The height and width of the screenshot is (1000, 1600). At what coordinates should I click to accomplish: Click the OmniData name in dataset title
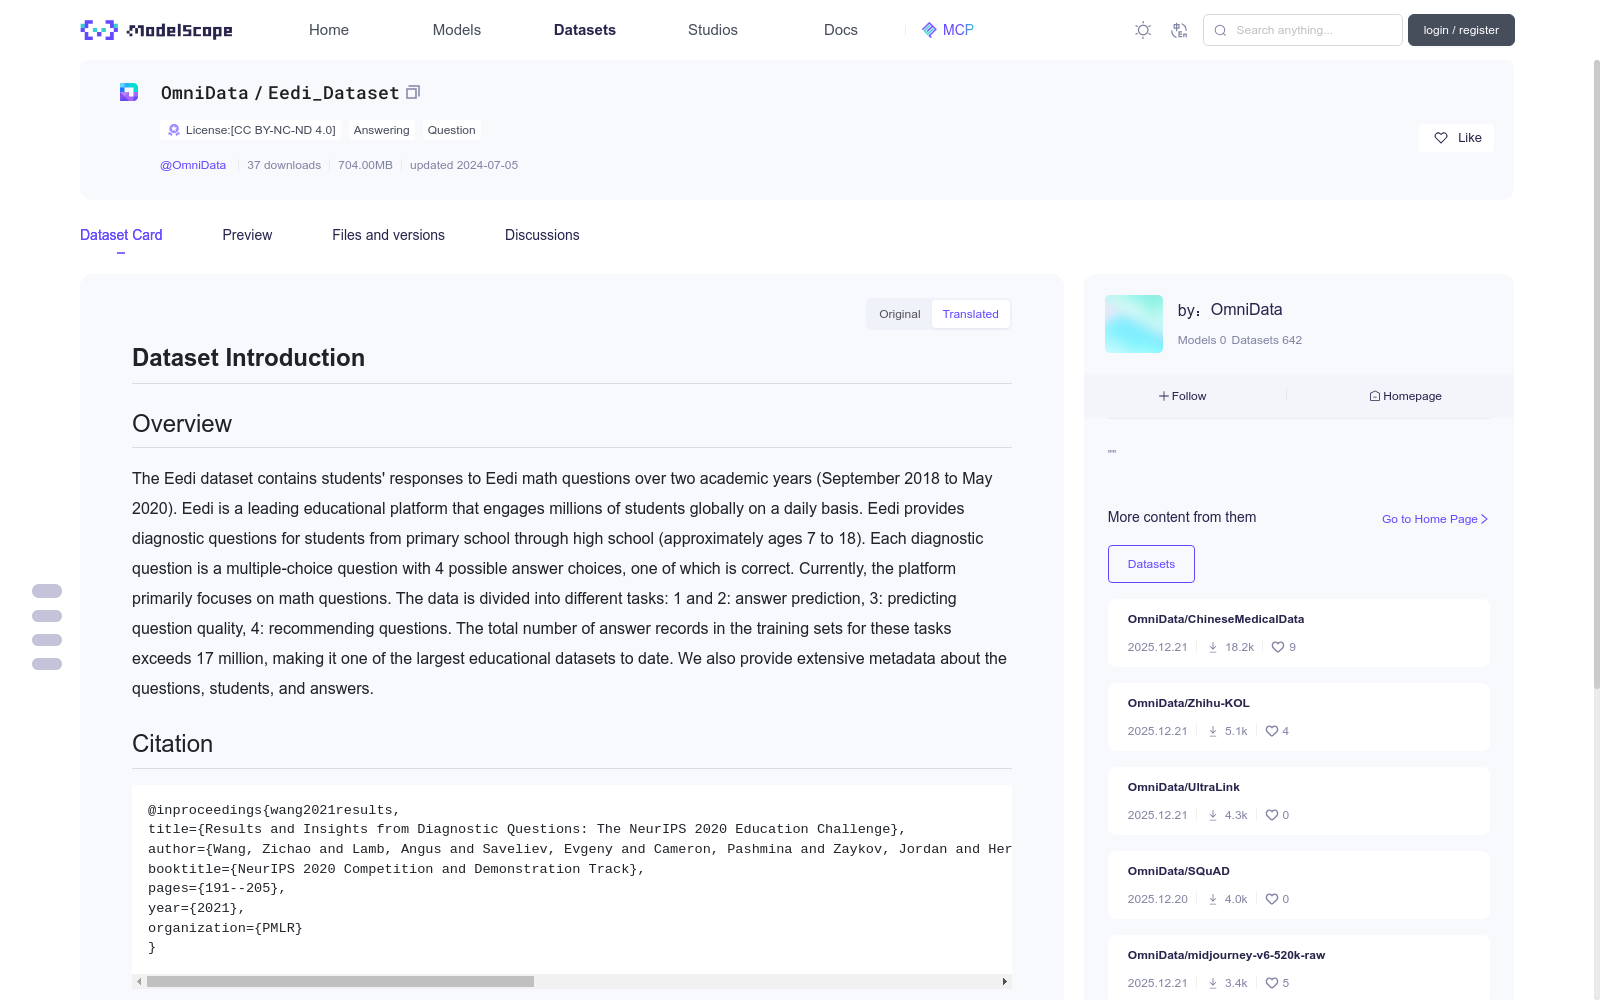coord(204,93)
